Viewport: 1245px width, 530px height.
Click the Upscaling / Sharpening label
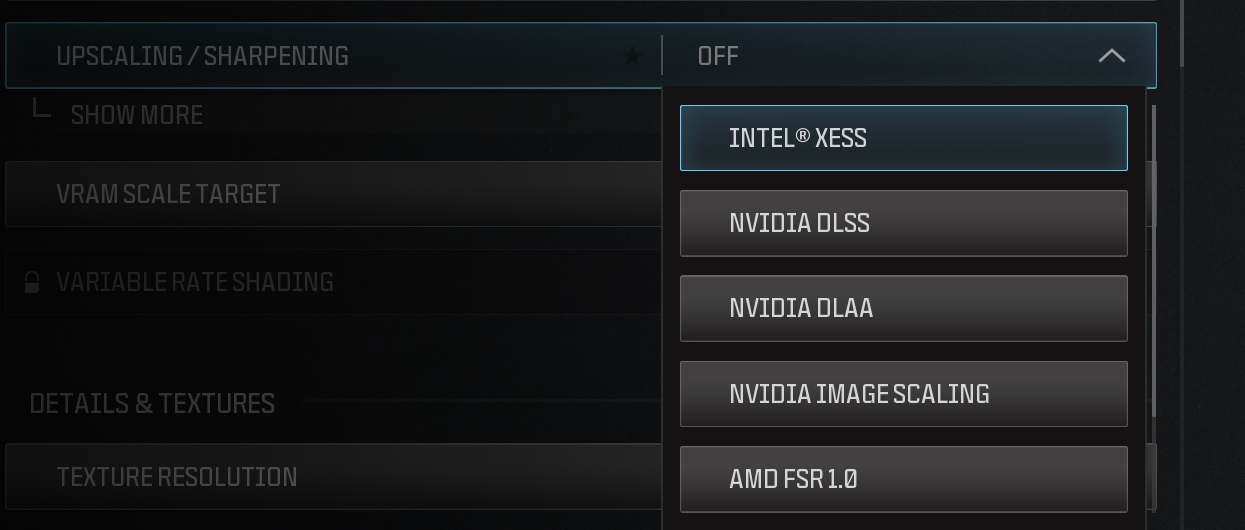pyautogui.click(x=202, y=56)
